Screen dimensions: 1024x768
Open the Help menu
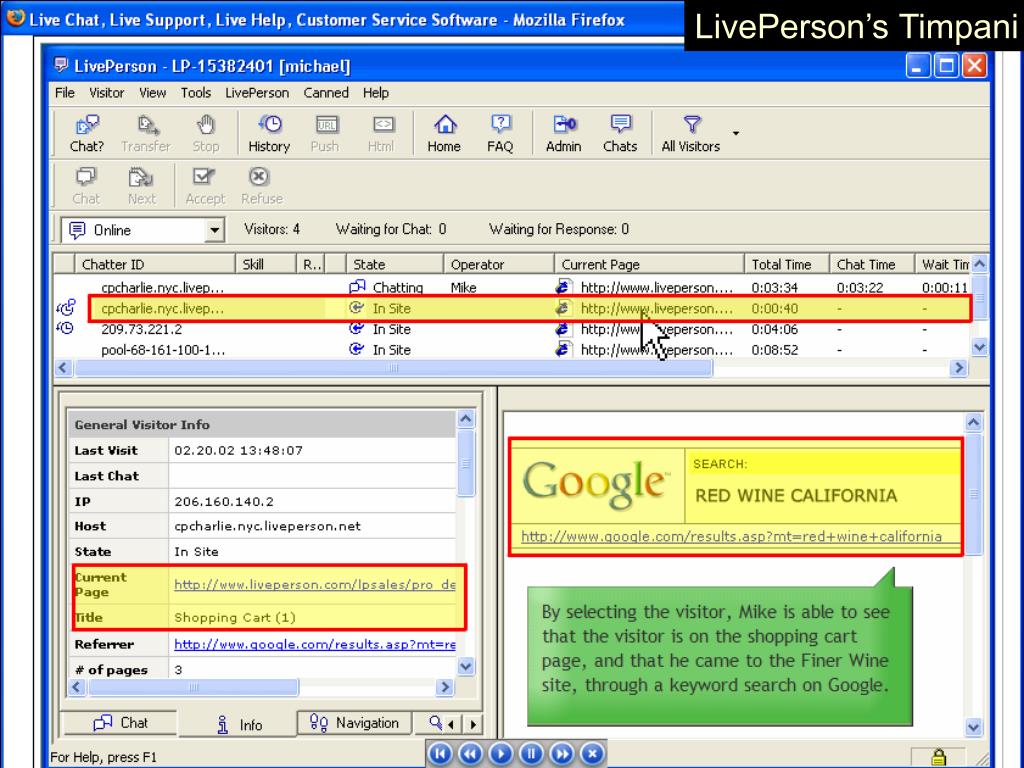[376, 93]
